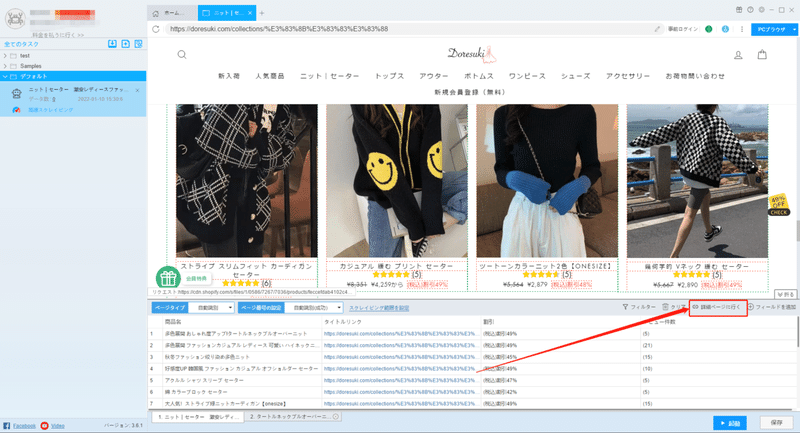Open the アウター menu item
This screenshot has width=800, height=433.
click(x=434, y=76)
